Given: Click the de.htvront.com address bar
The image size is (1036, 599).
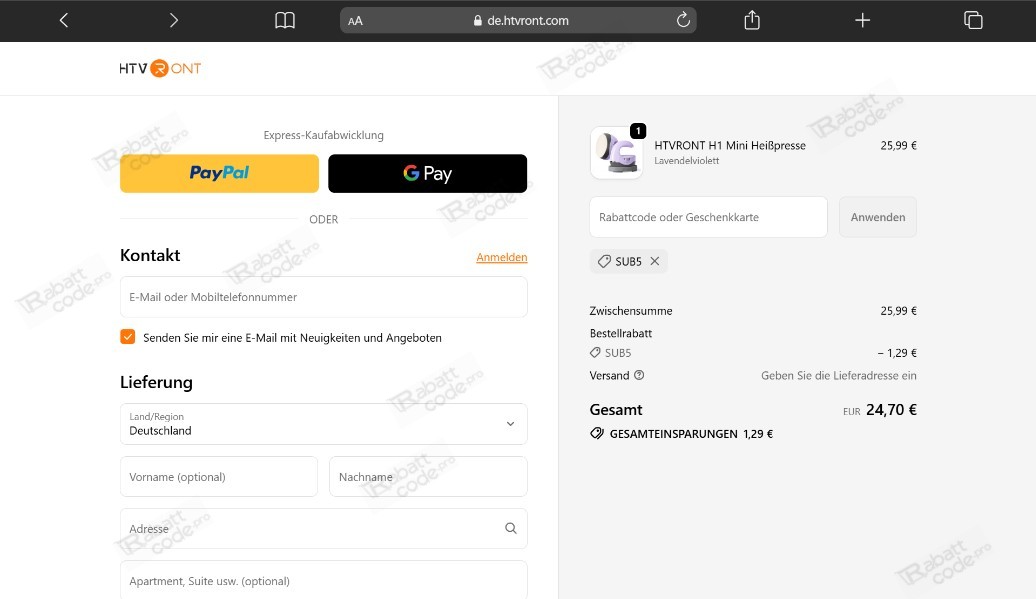Looking at the screenshot, I should [518, 20].
